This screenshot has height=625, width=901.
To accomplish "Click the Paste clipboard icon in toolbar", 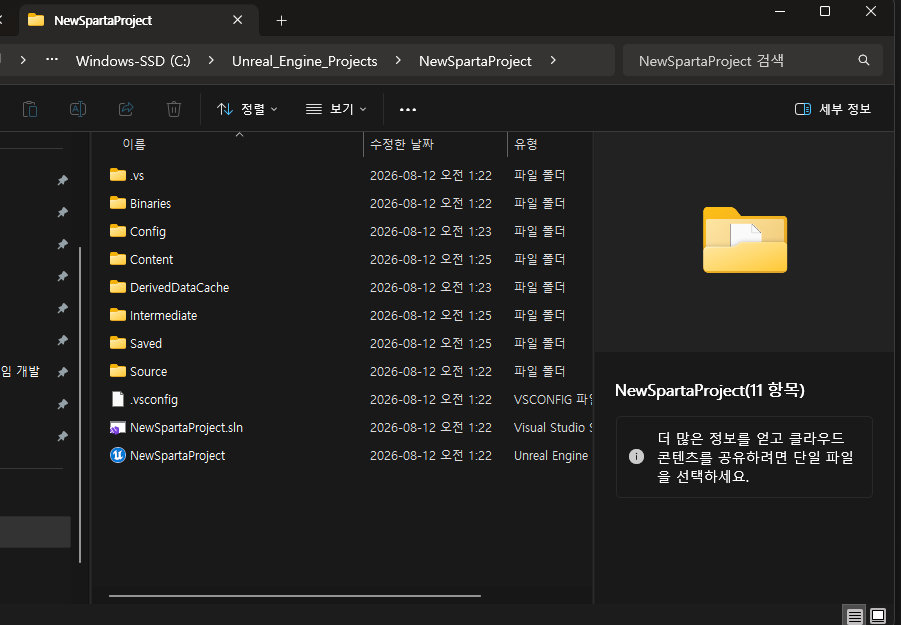I will 30,109.
